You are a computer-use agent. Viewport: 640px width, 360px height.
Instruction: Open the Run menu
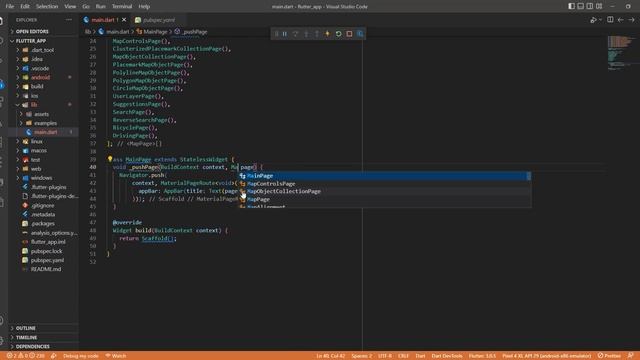click(100, 6)
